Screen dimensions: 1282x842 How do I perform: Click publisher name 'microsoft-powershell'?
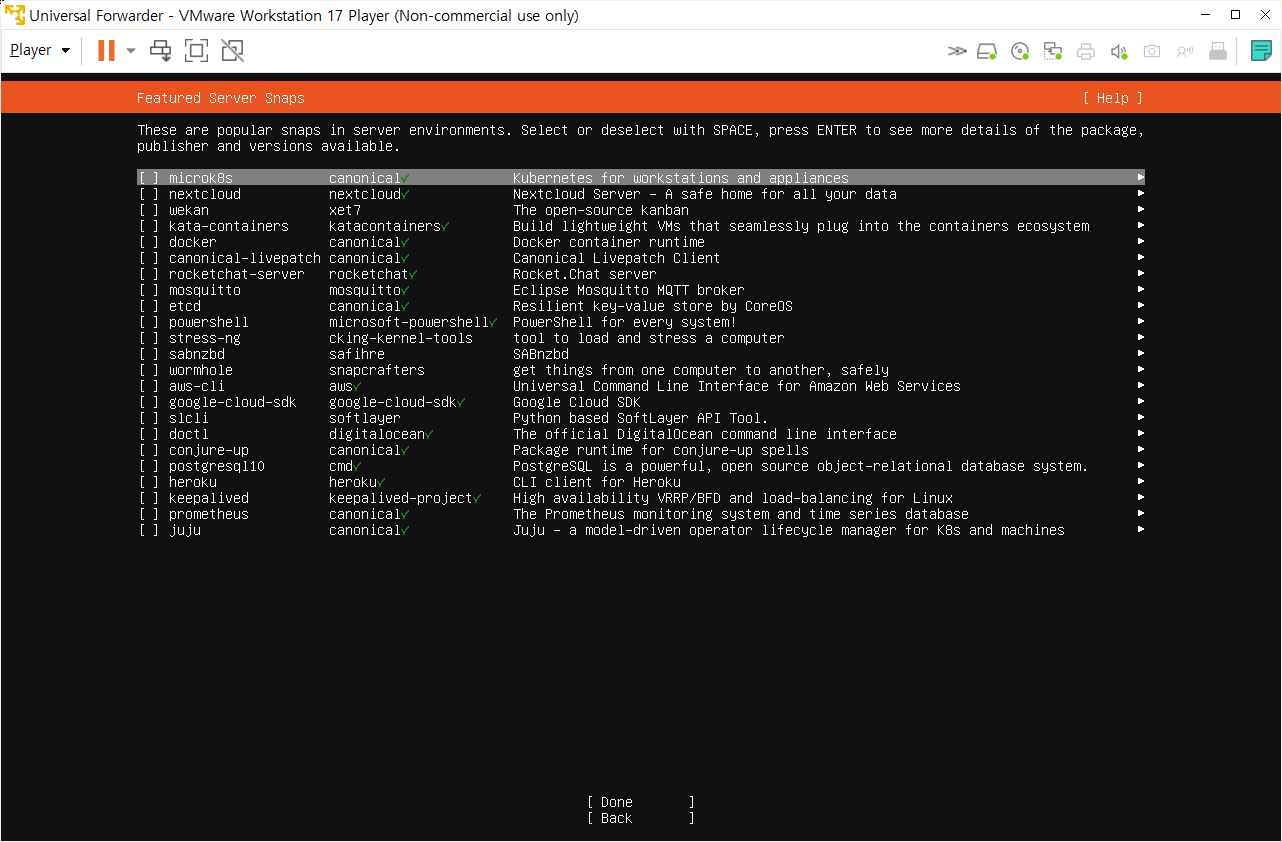[409, 322]
